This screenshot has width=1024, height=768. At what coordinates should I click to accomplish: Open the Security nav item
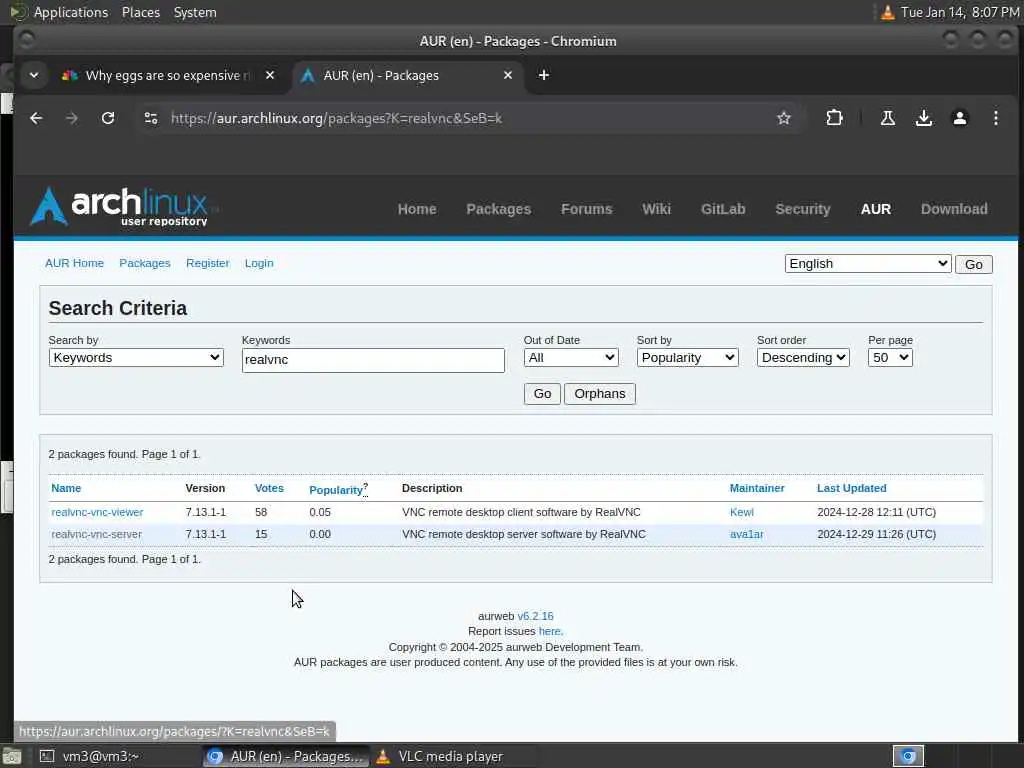pyautogui.click(x=803, y=209)
